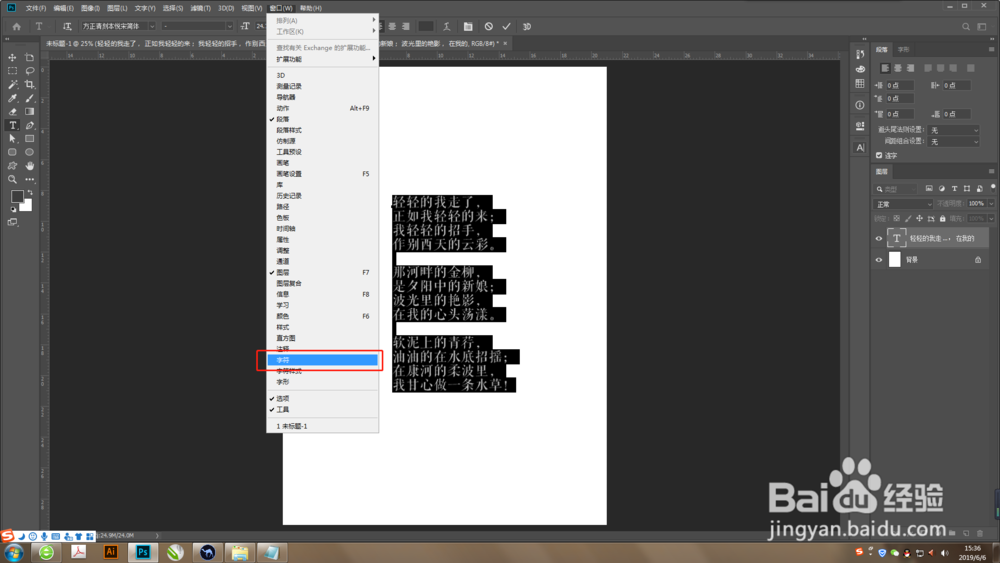The image size is (1000, 563).
Task: Select the Lasso tool
Action: [29, 71]
